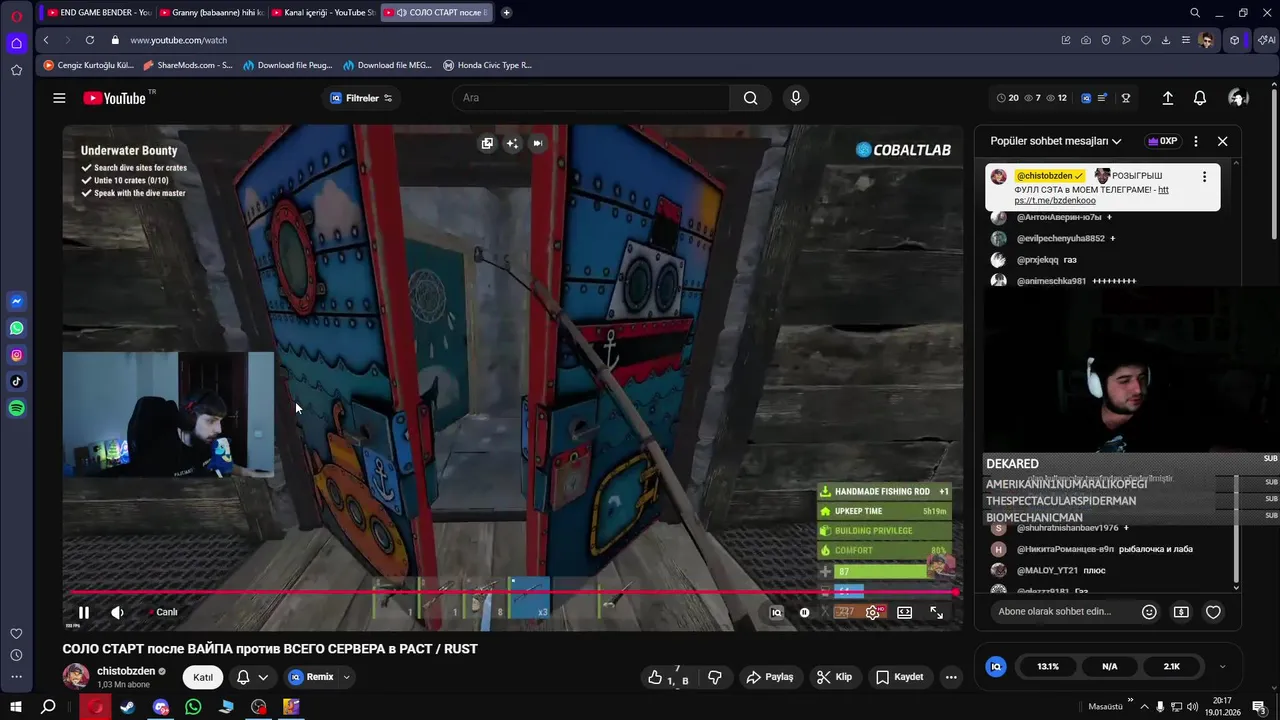1280x720 pixels.
Task: Open Opera AI button in the toolbar
Action: point(1267,40)
